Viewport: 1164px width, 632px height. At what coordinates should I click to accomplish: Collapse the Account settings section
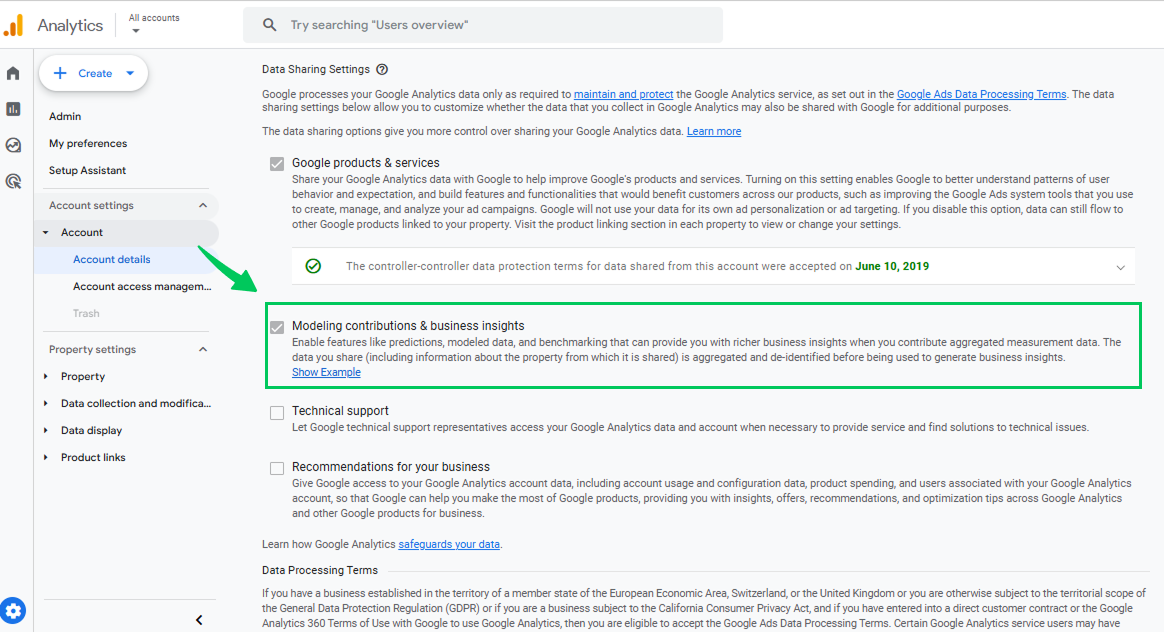(x=203, y=205)
